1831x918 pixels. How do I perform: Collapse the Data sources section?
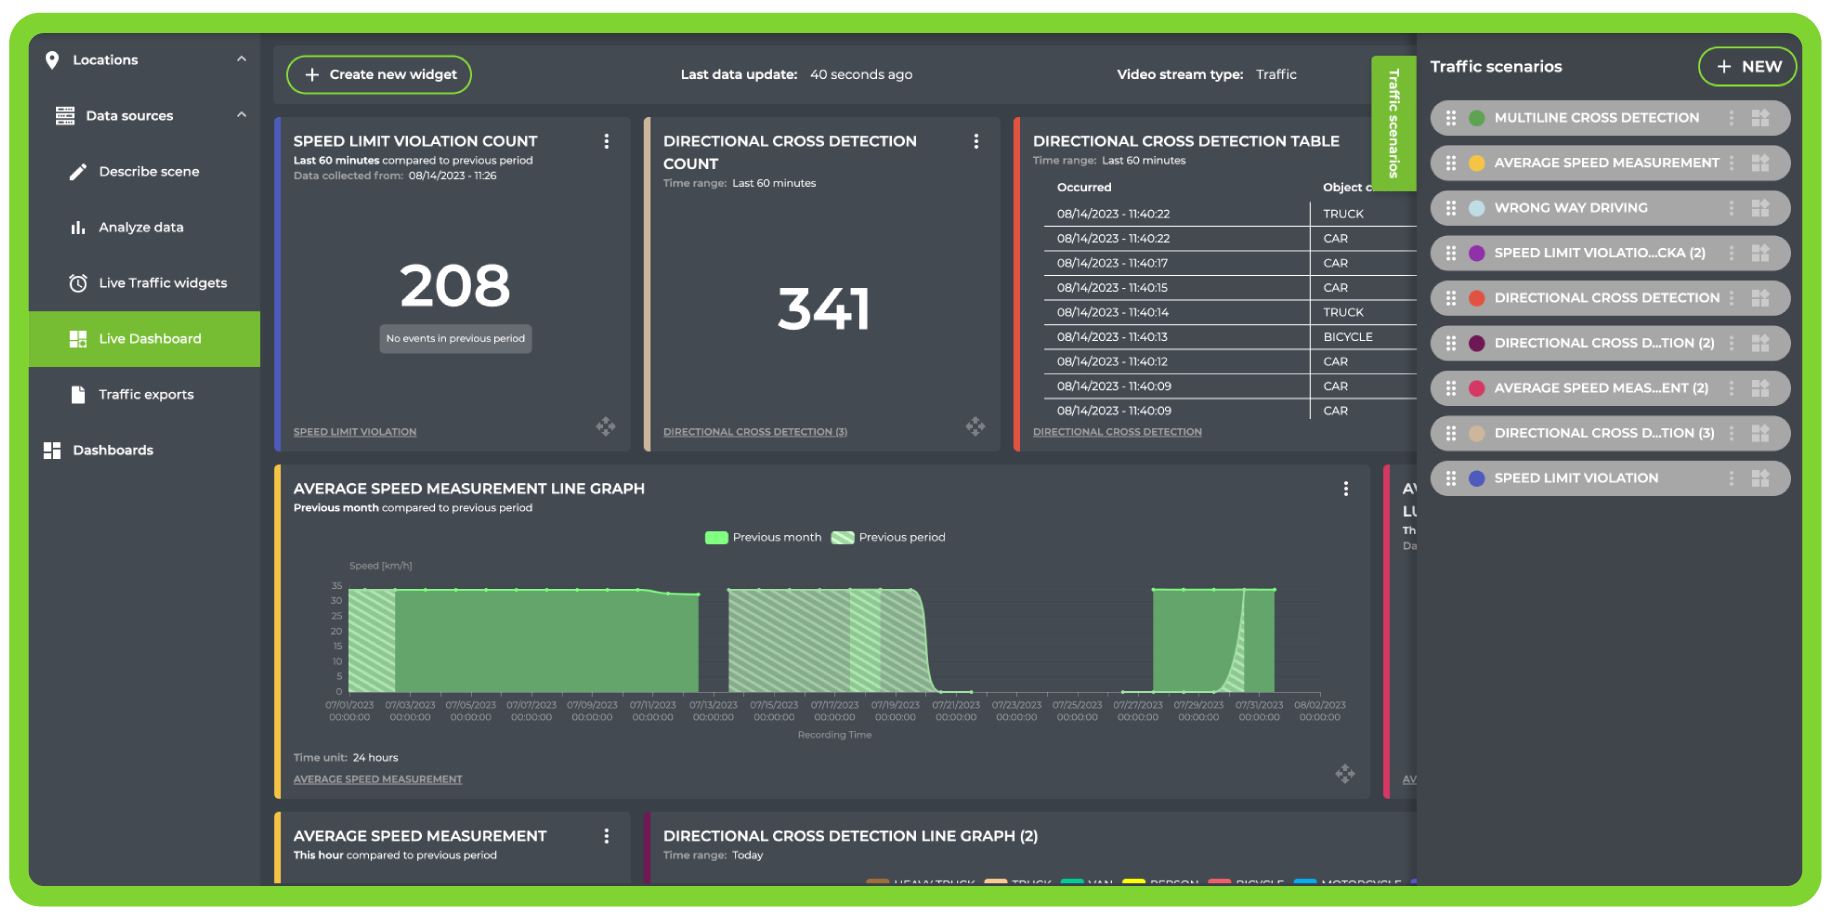(240, 115)
